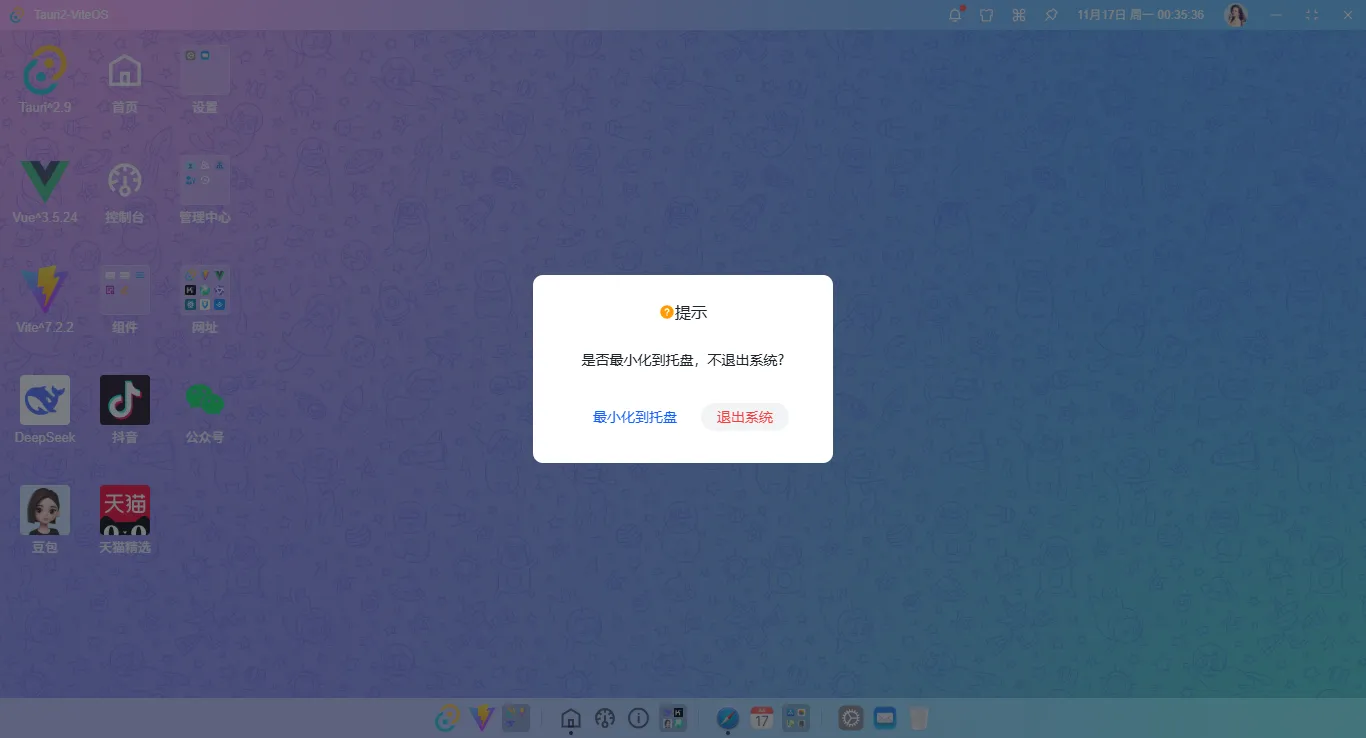Click the 退出系统 button in the dialog

pos(744,417)
